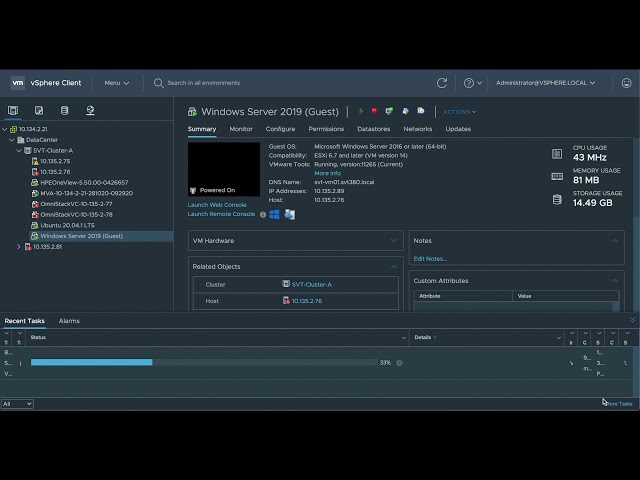The image size is (640, 480).
Task: Open the Storage view icon
Action: click(x=64, y=110)
